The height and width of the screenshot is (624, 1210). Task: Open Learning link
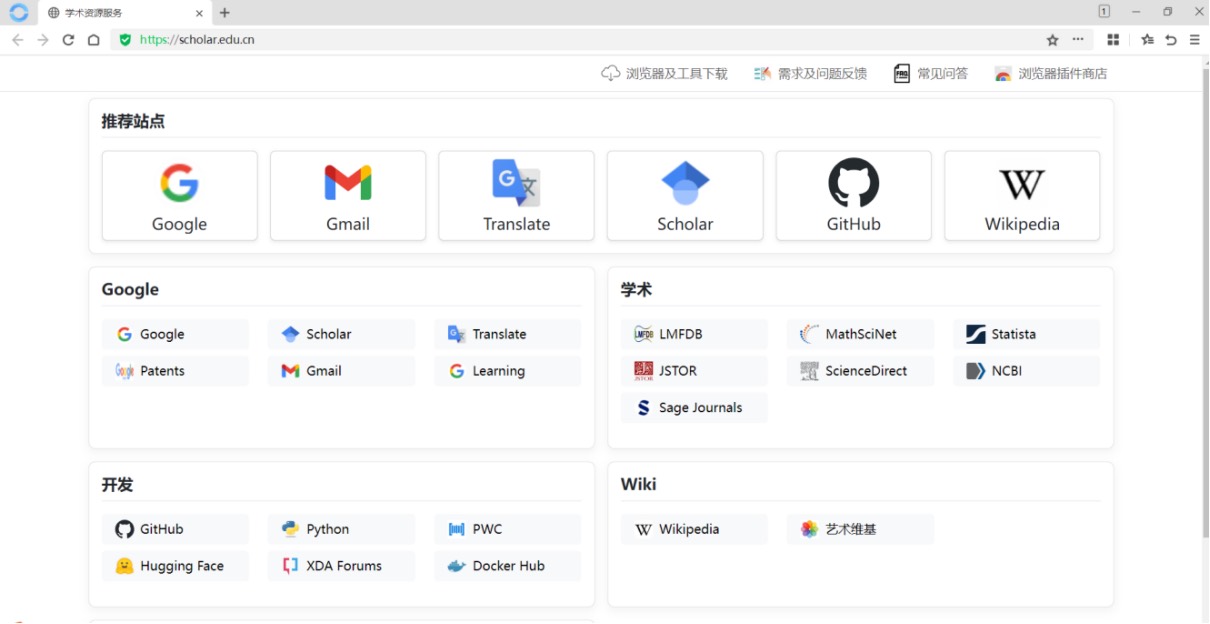(508, 371)
